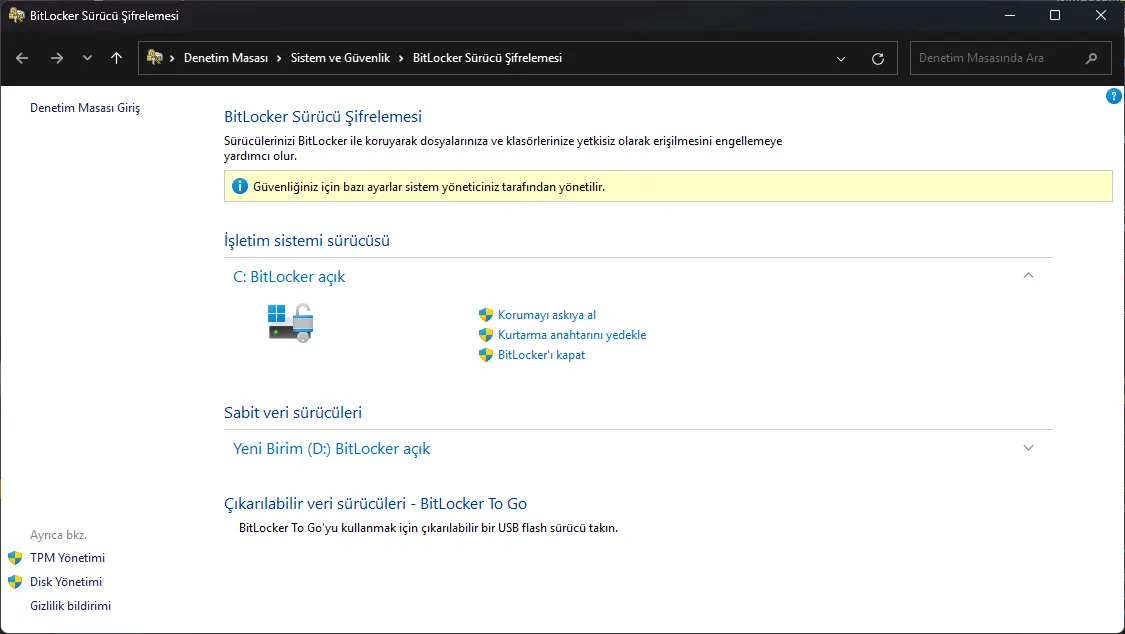The width and height of the screenshot is (1125, 634).
Task: Open help with the question mark icon
Action: [1114, 96]
